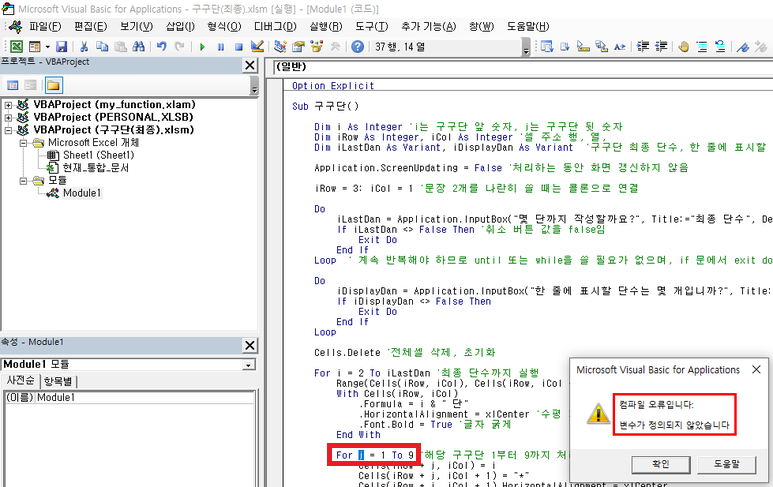Open the Module1 모듈 object dropdown

click(x=249, y=365)
